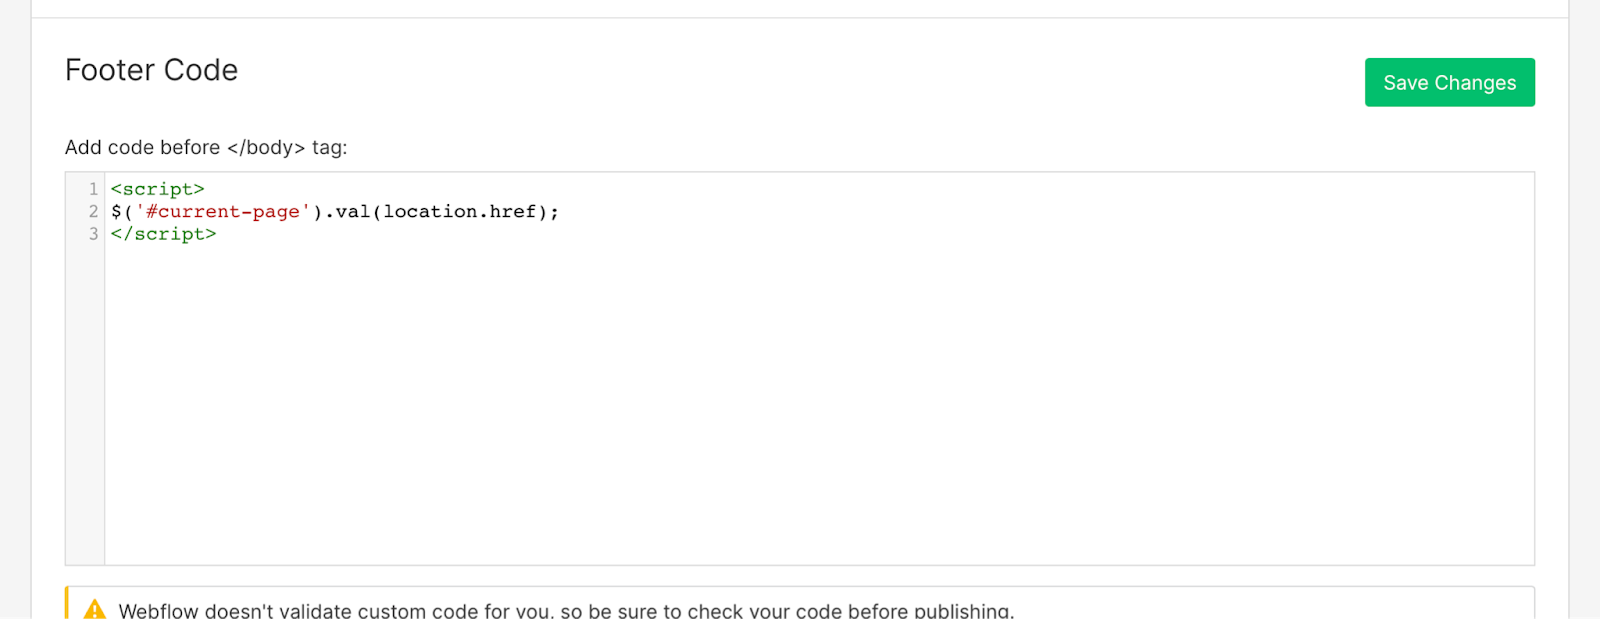This screenshot has height=619, width=1600.
Task: Click line number 2 in the gutter
Action: (93, 211)
